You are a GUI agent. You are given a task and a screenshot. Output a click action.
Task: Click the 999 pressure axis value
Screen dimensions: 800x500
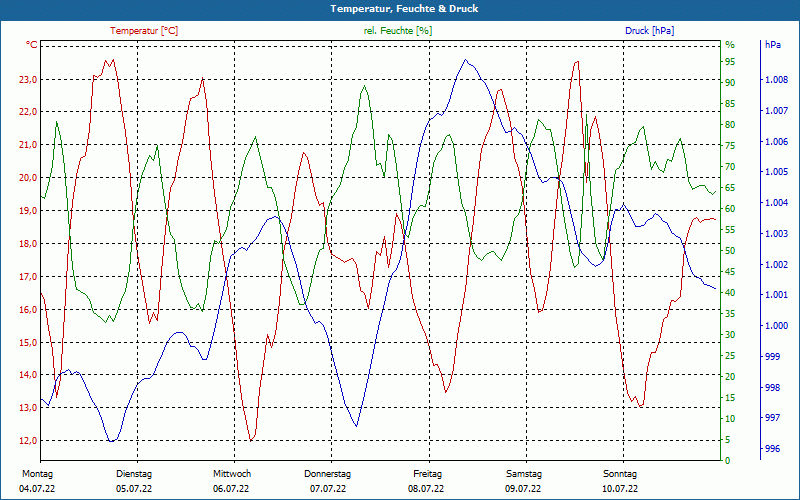click(x=772, y=356)
